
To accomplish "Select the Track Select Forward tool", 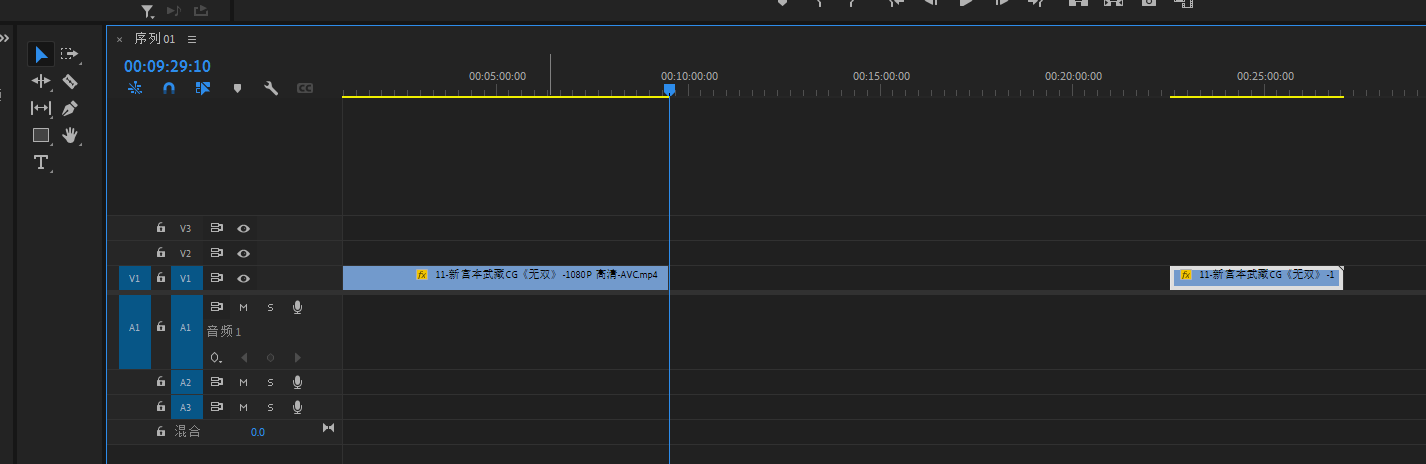I will pyautogui.click(x=69, y=54).
